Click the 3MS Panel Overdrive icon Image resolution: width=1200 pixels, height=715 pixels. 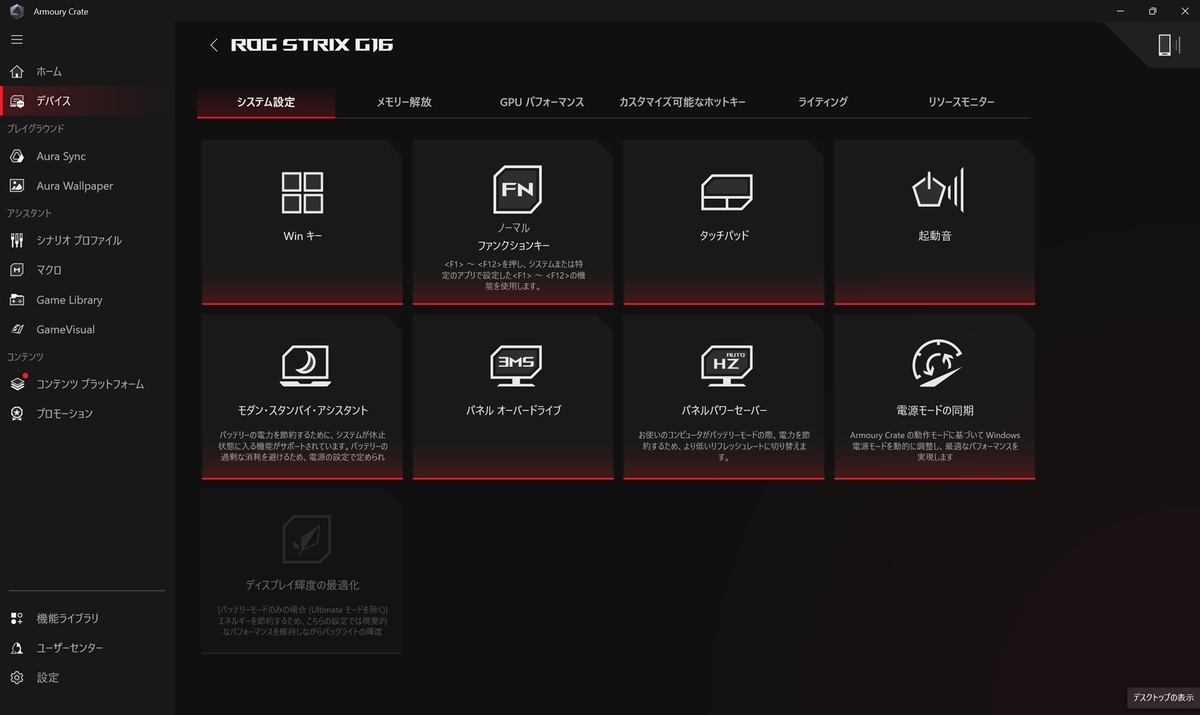[516, 365]
